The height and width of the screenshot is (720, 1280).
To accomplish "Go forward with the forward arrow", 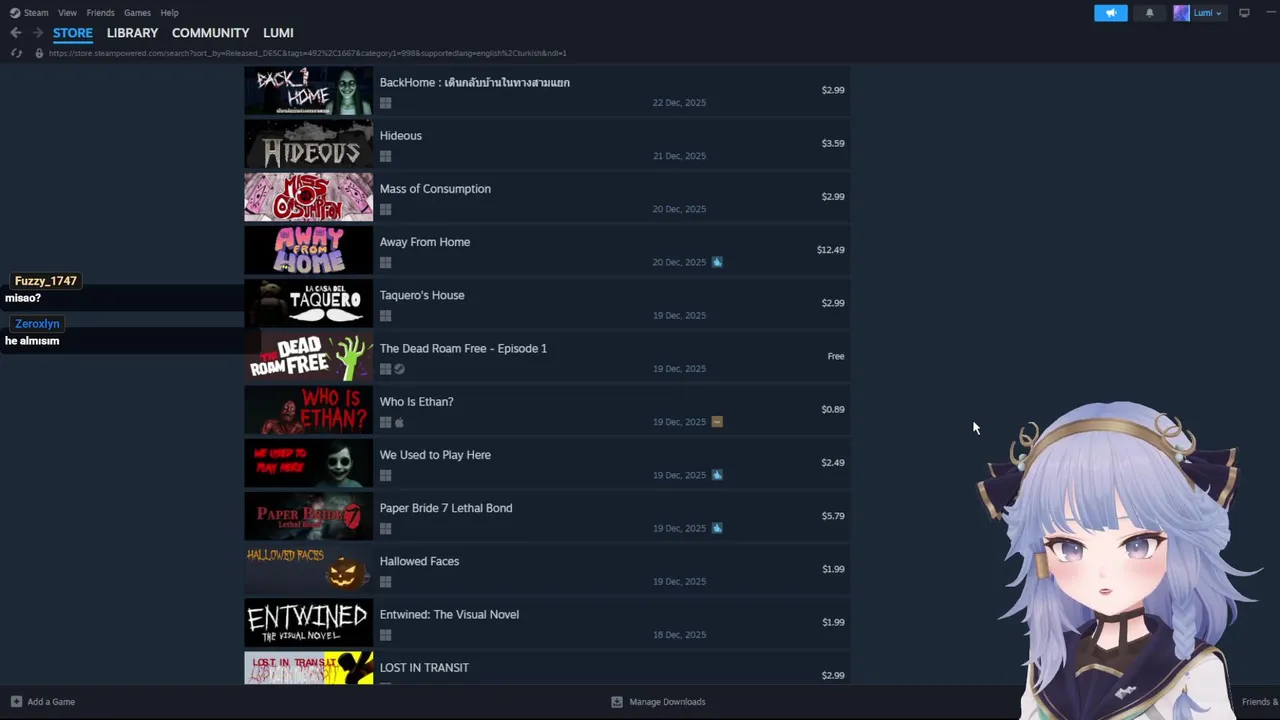I will (38, 33).
